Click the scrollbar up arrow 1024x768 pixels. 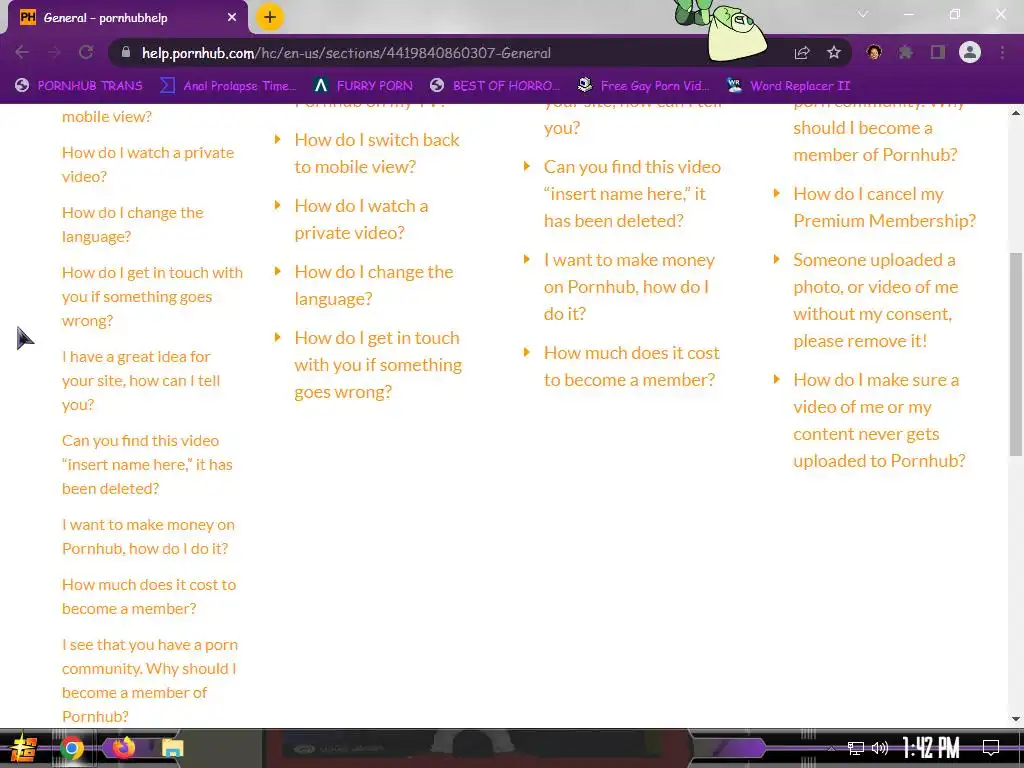pyautogui.click(x=1016, y=112)
